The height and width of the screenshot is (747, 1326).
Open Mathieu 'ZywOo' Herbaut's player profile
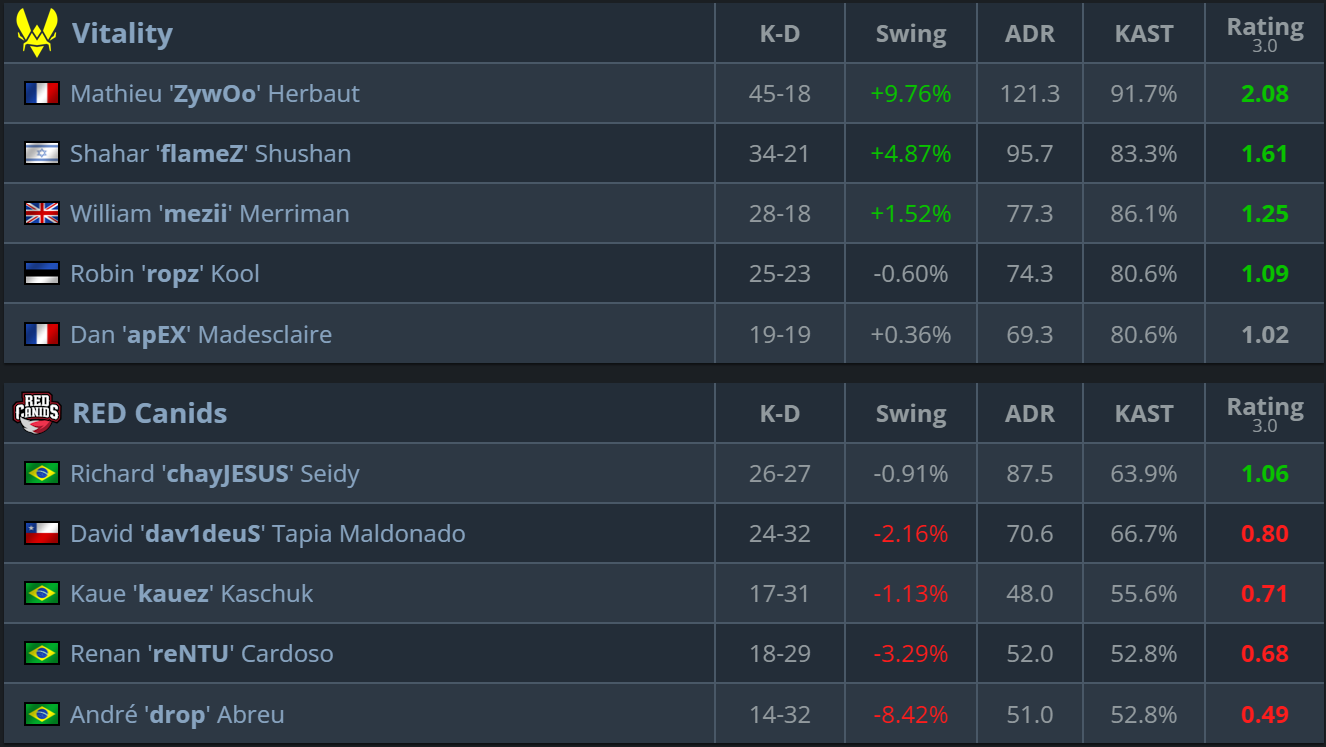tap(215, 94)
